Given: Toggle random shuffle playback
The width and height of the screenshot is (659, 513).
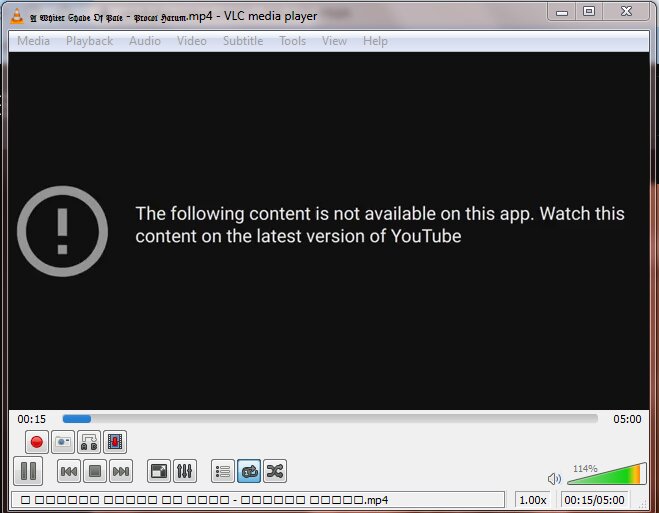Looking at the screenshot, I should [x=275, y=471].
